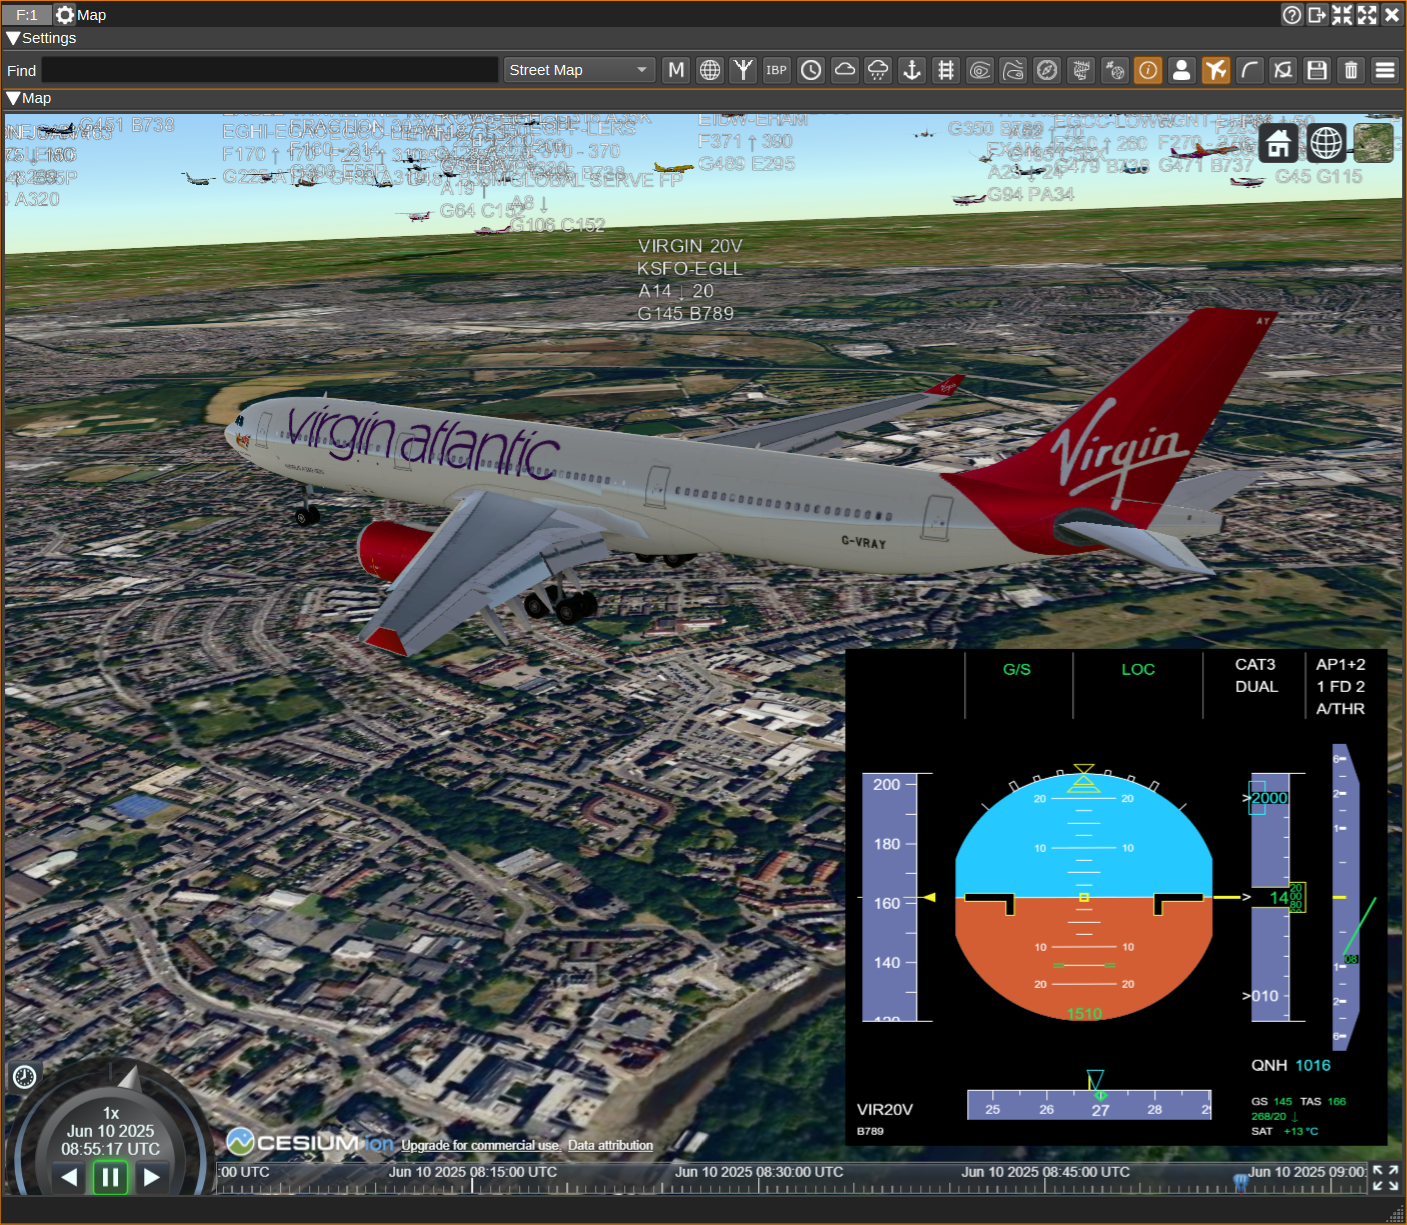This screenshot has width=1407, height=1225.
Task: Toggle the second contour map layer icon
Action: (x=1013, y=70)
